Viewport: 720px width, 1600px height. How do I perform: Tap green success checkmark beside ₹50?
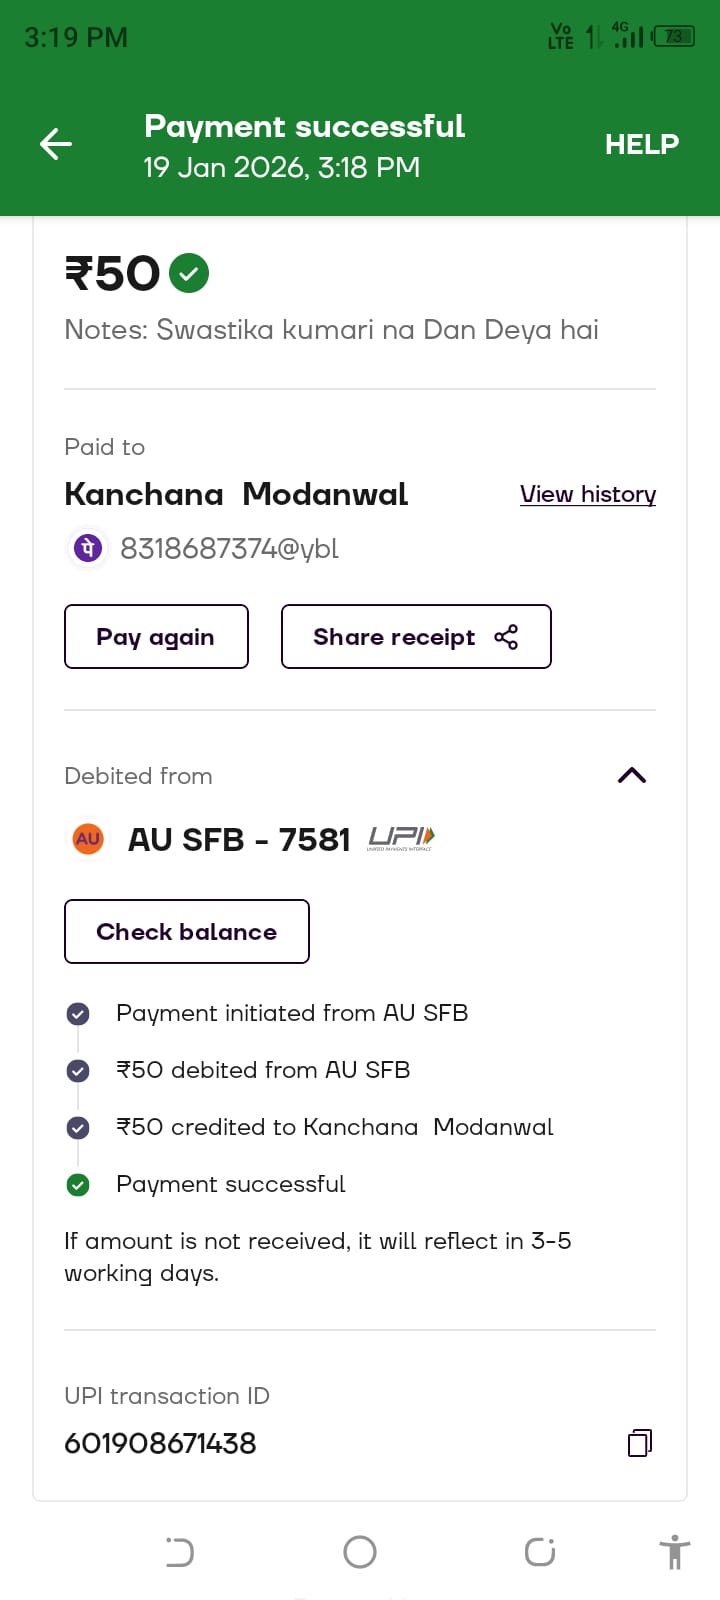[189, 273]
